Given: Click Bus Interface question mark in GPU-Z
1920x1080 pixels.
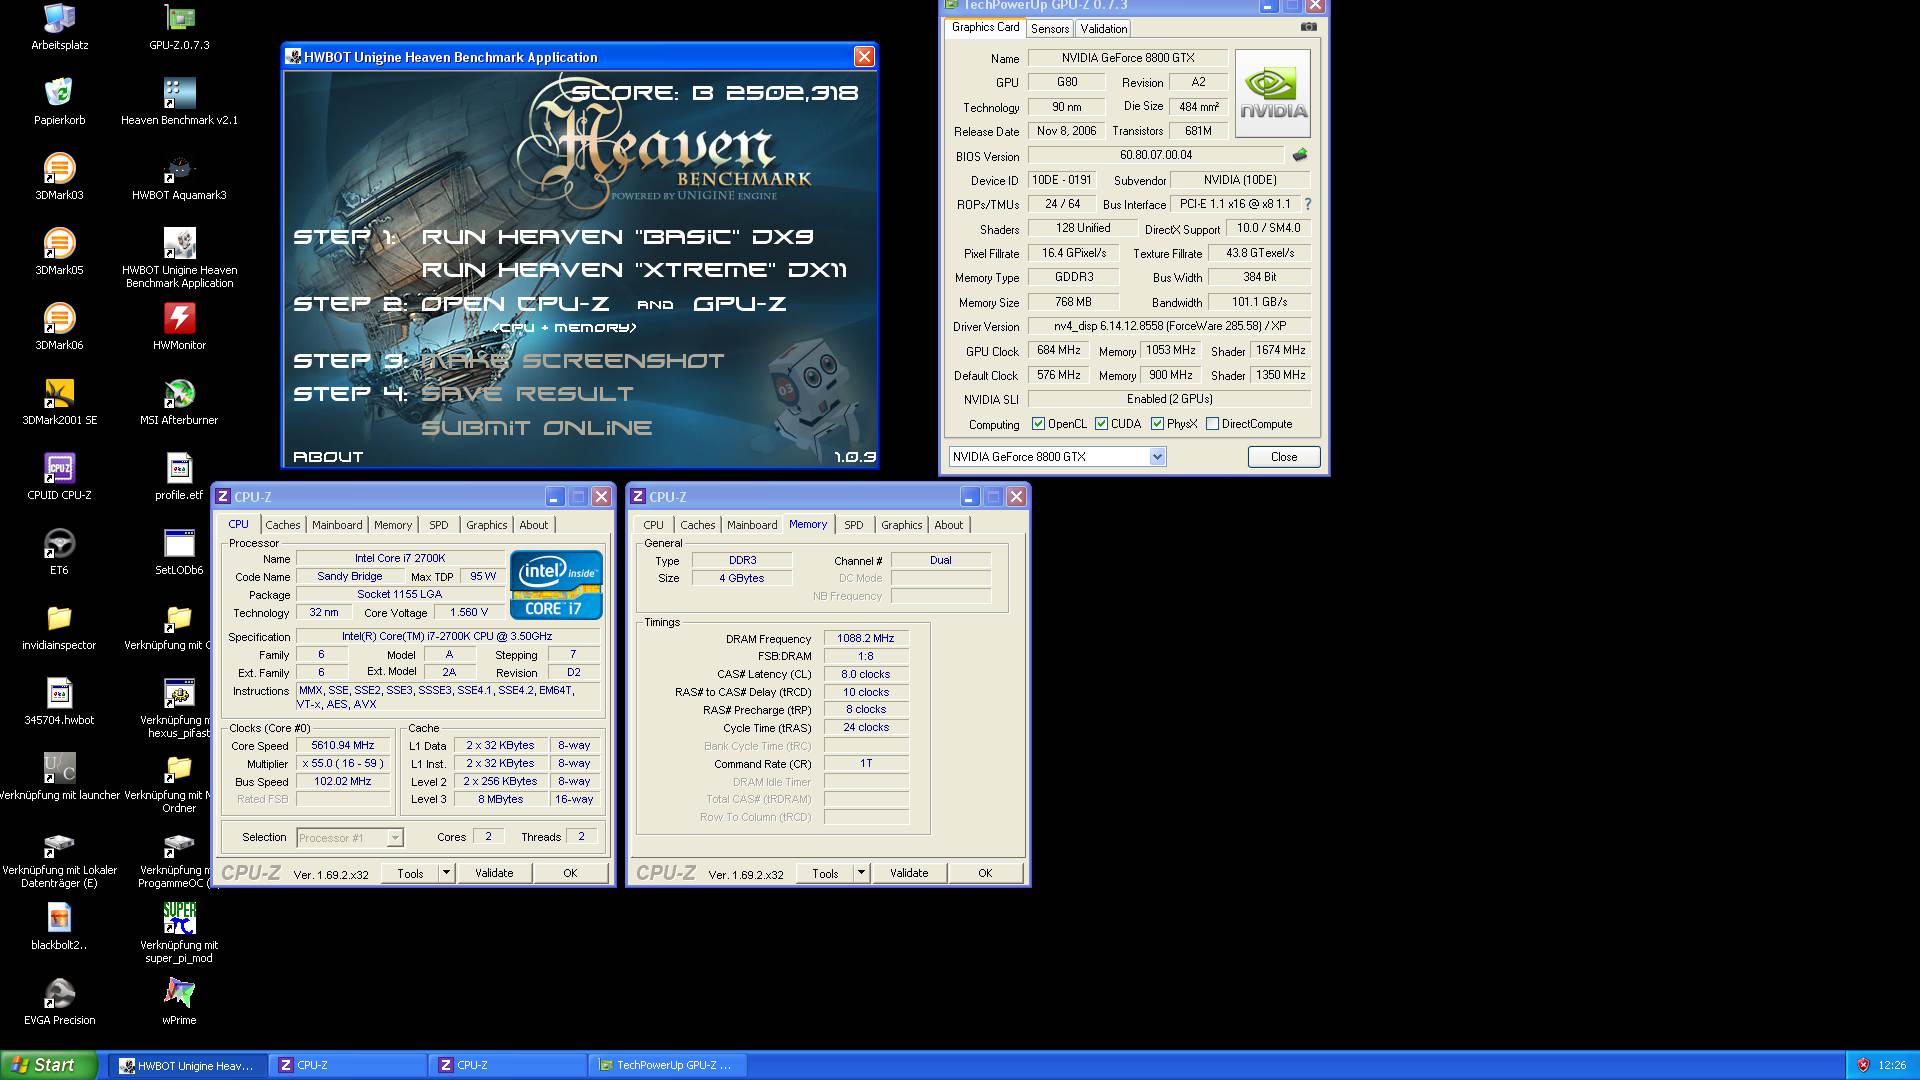Looking at the screenshot, I should click(1307, 204).
